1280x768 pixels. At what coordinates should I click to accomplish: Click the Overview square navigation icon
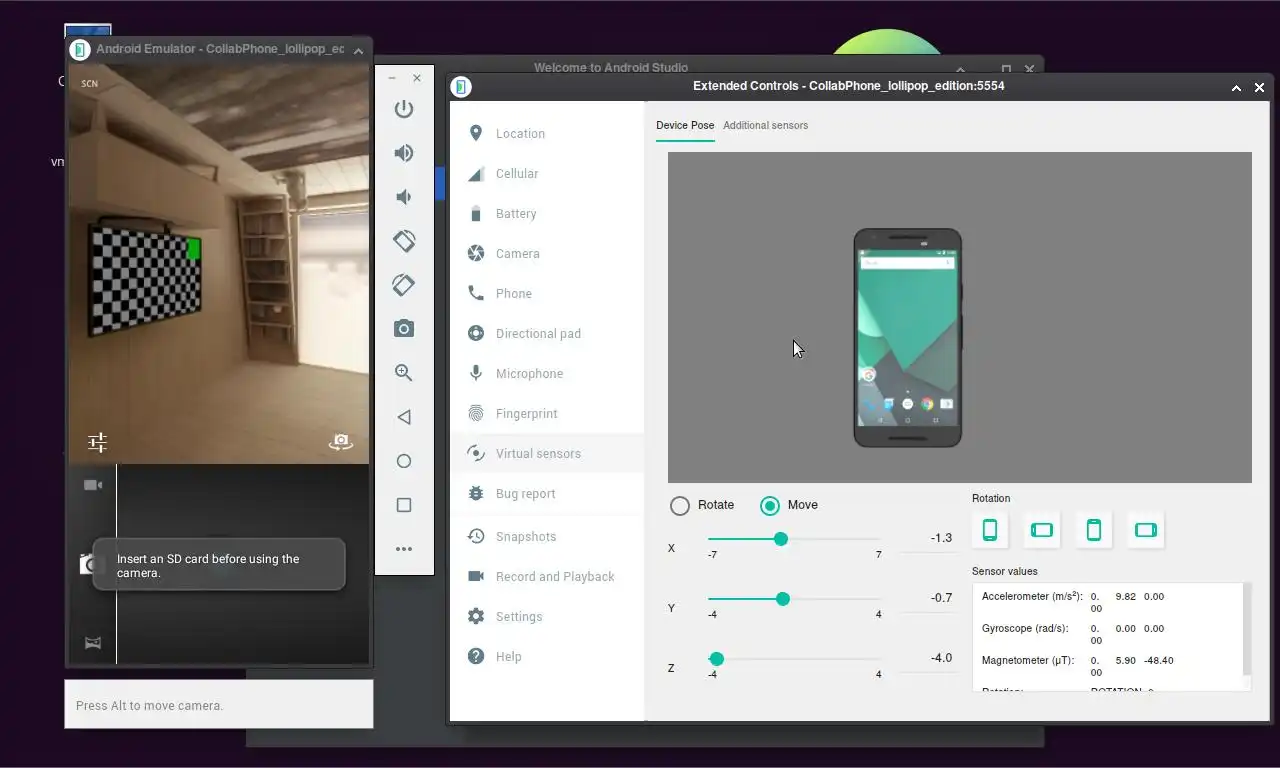(404, 505)
